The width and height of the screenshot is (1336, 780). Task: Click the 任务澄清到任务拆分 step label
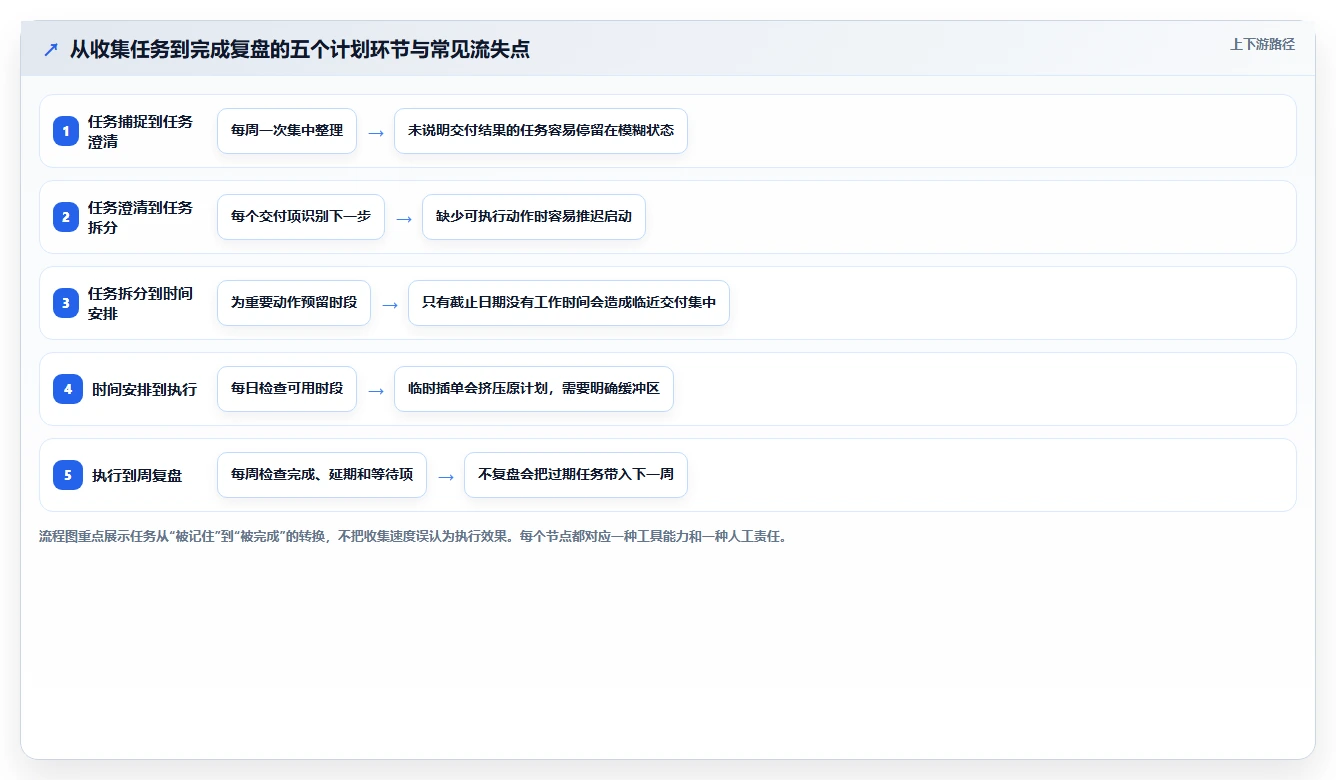140,217
